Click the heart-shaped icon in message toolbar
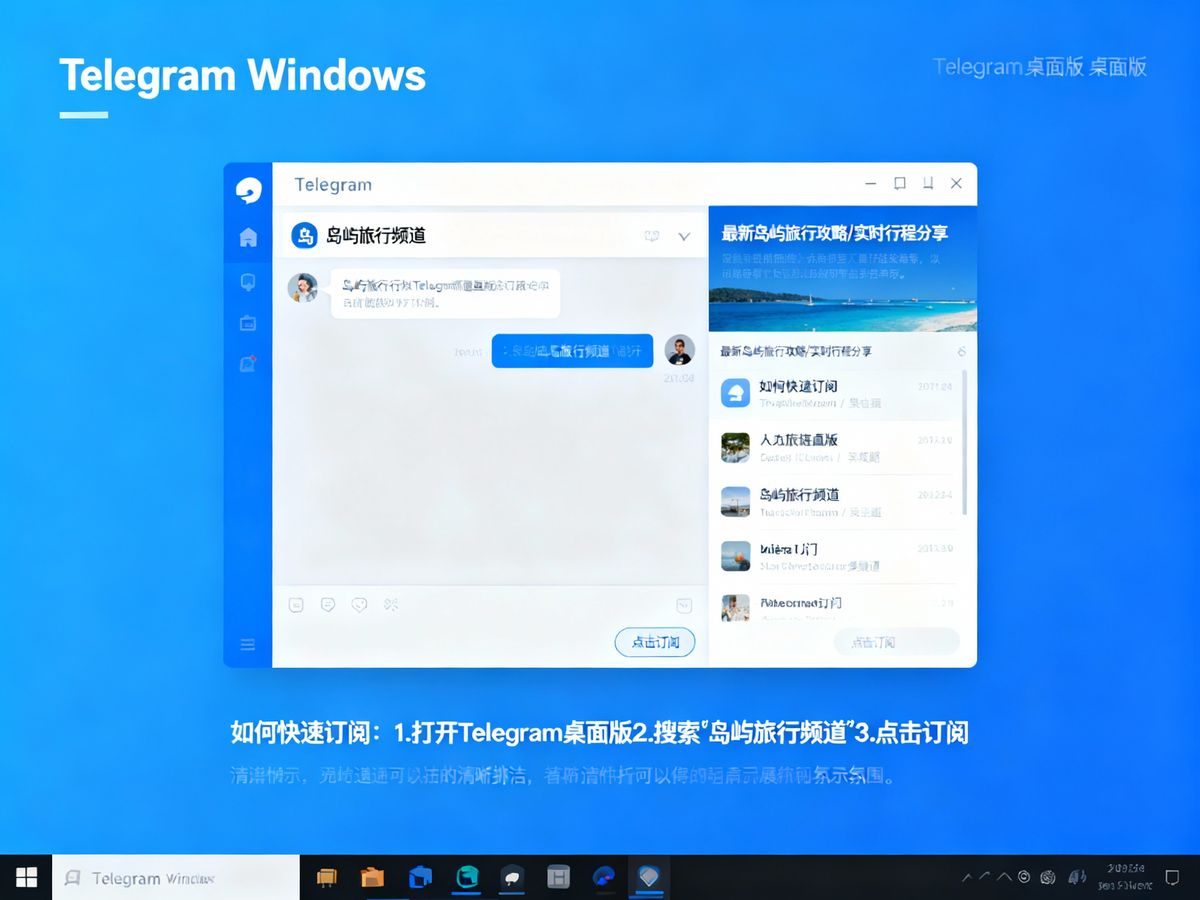The image size is (1200, 900). coord(359,604)
